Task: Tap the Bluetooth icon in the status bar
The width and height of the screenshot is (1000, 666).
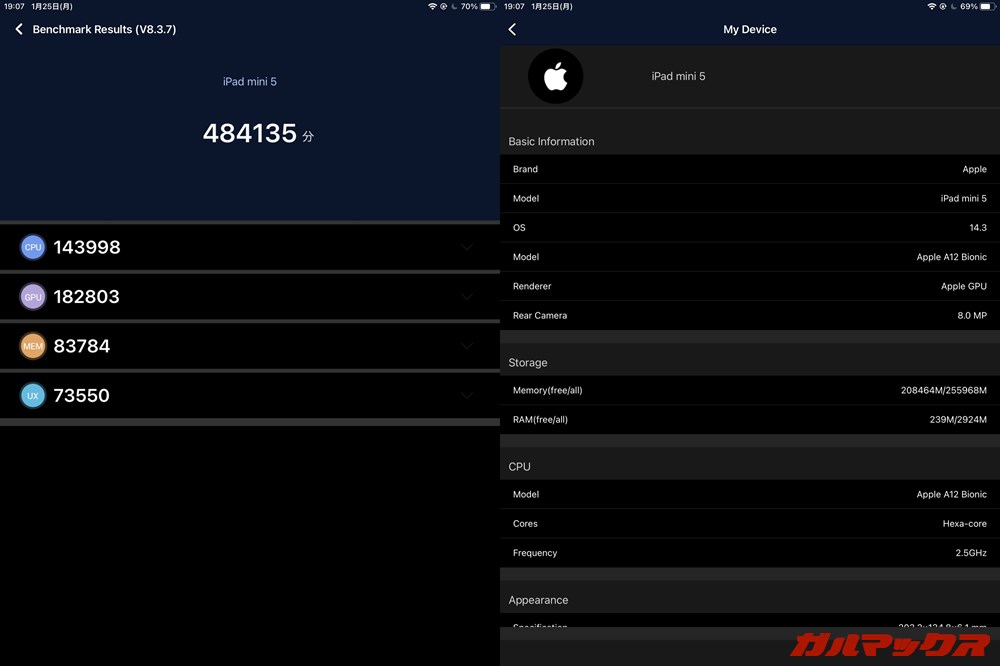Action: [x=443, y=6]
